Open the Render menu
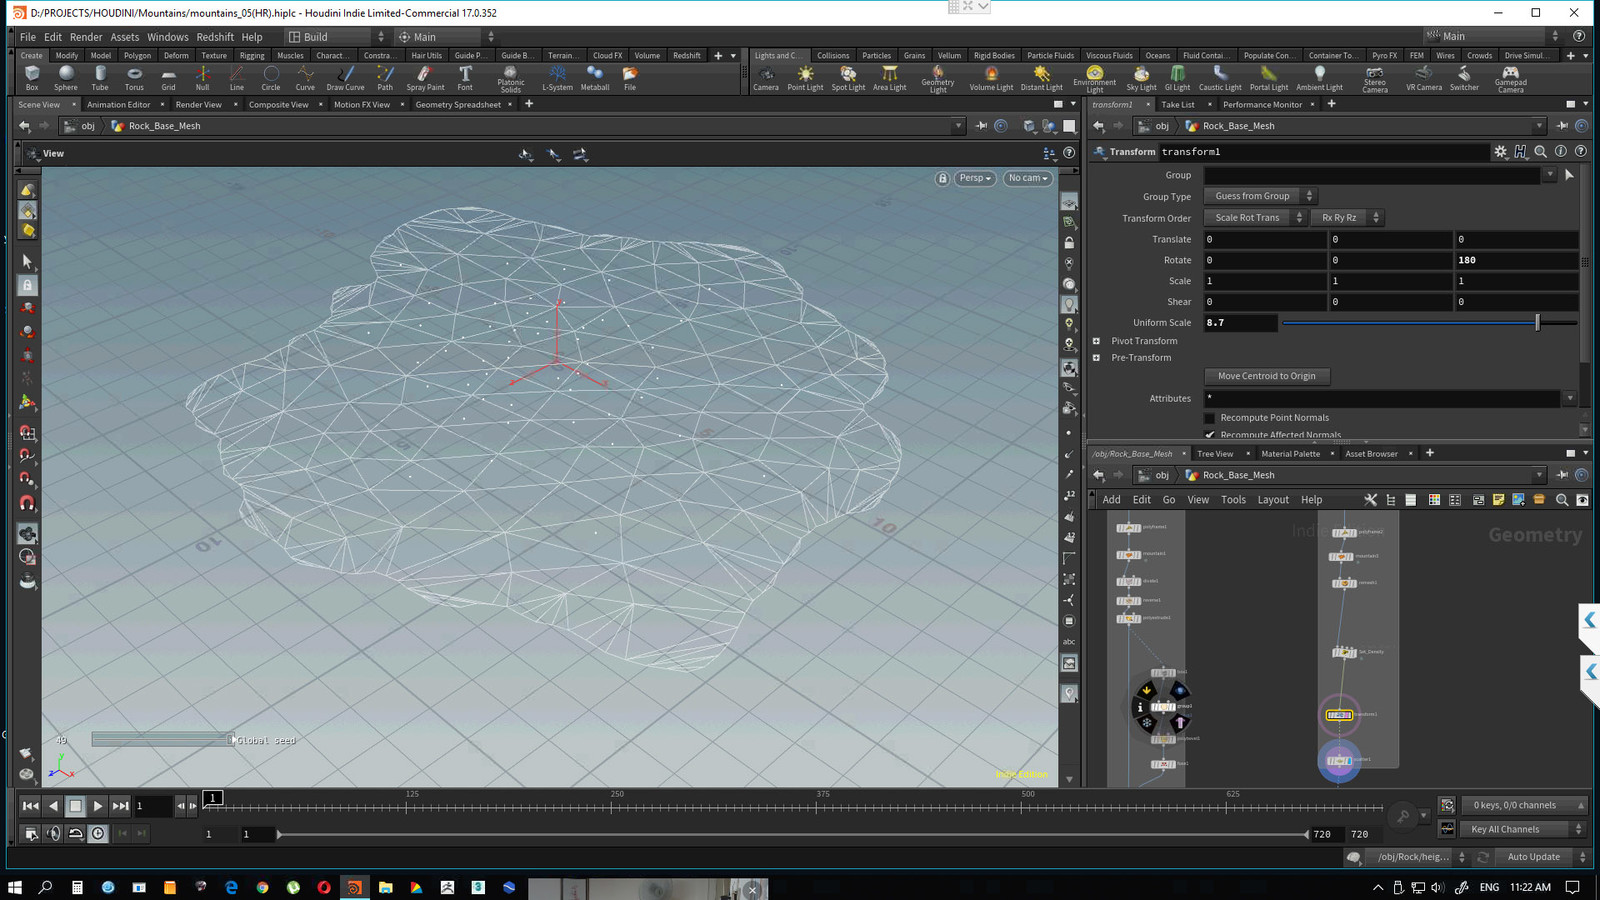The width and height of the screenshot is (1600, 900). 86,36
